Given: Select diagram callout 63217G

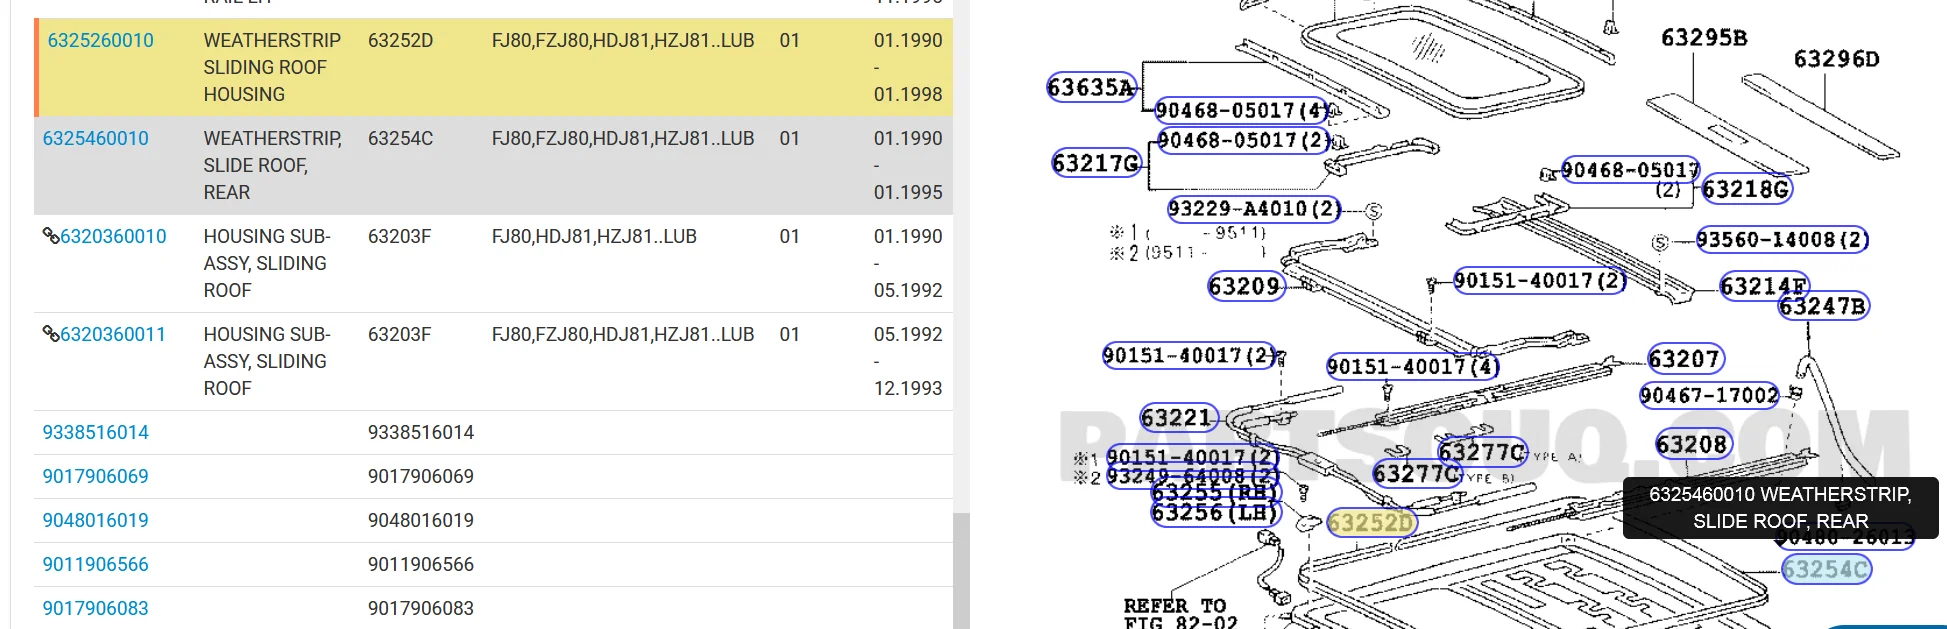Looking at the screenshot, I should [x=1096, y=163].
